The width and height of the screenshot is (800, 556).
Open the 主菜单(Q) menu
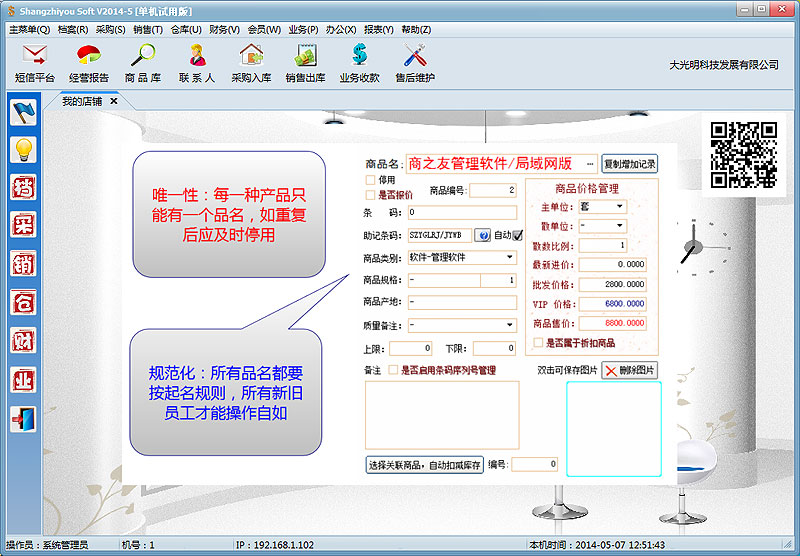30,30
